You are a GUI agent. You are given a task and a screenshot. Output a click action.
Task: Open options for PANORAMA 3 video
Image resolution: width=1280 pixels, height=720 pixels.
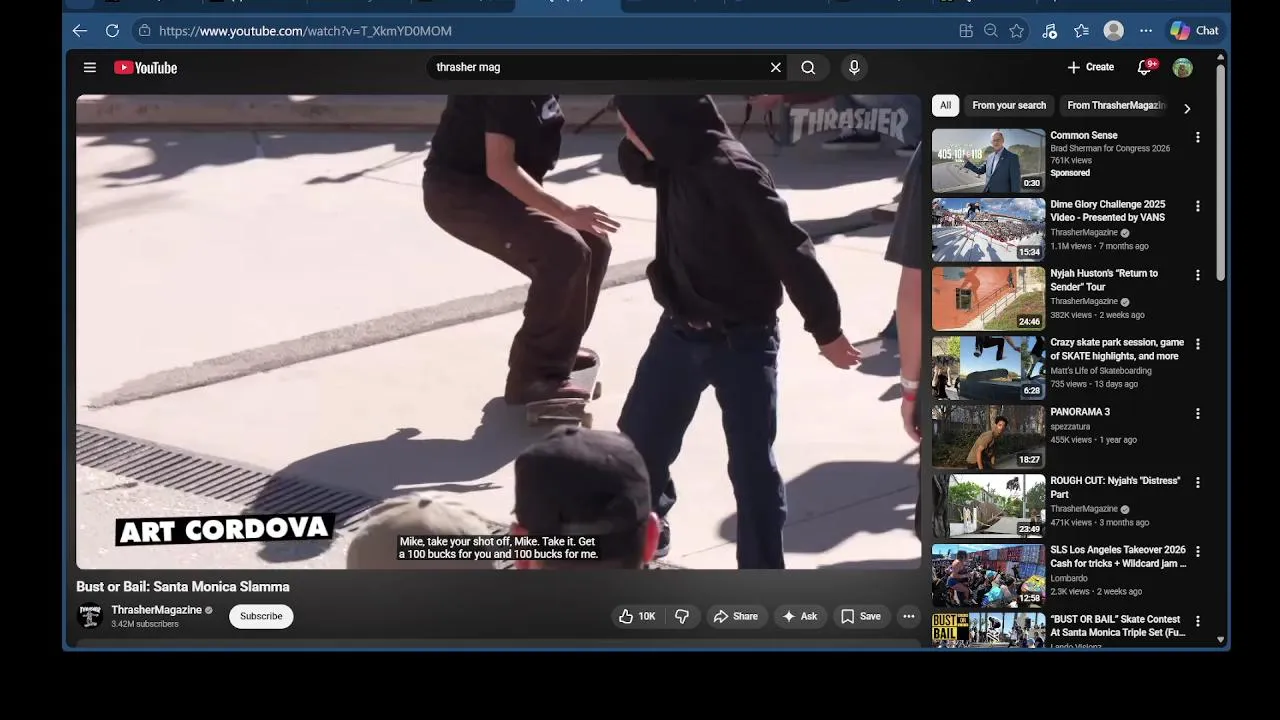click(1197, 413)
